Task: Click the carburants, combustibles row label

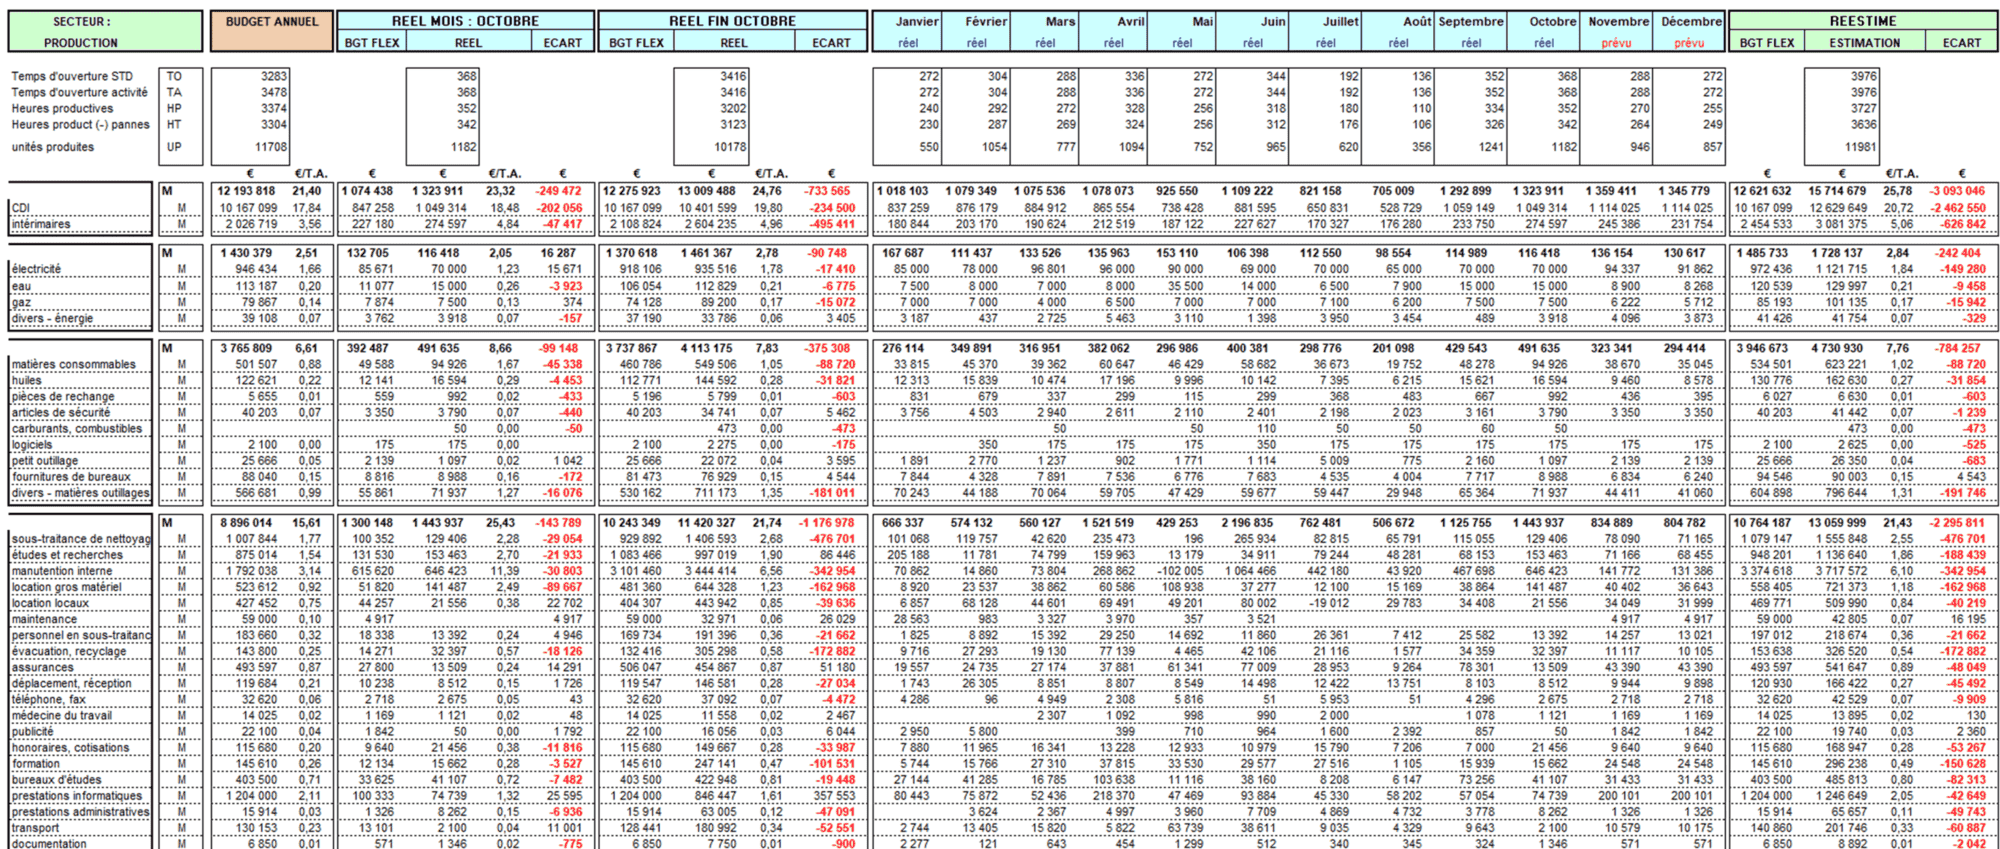Action: 77,428
